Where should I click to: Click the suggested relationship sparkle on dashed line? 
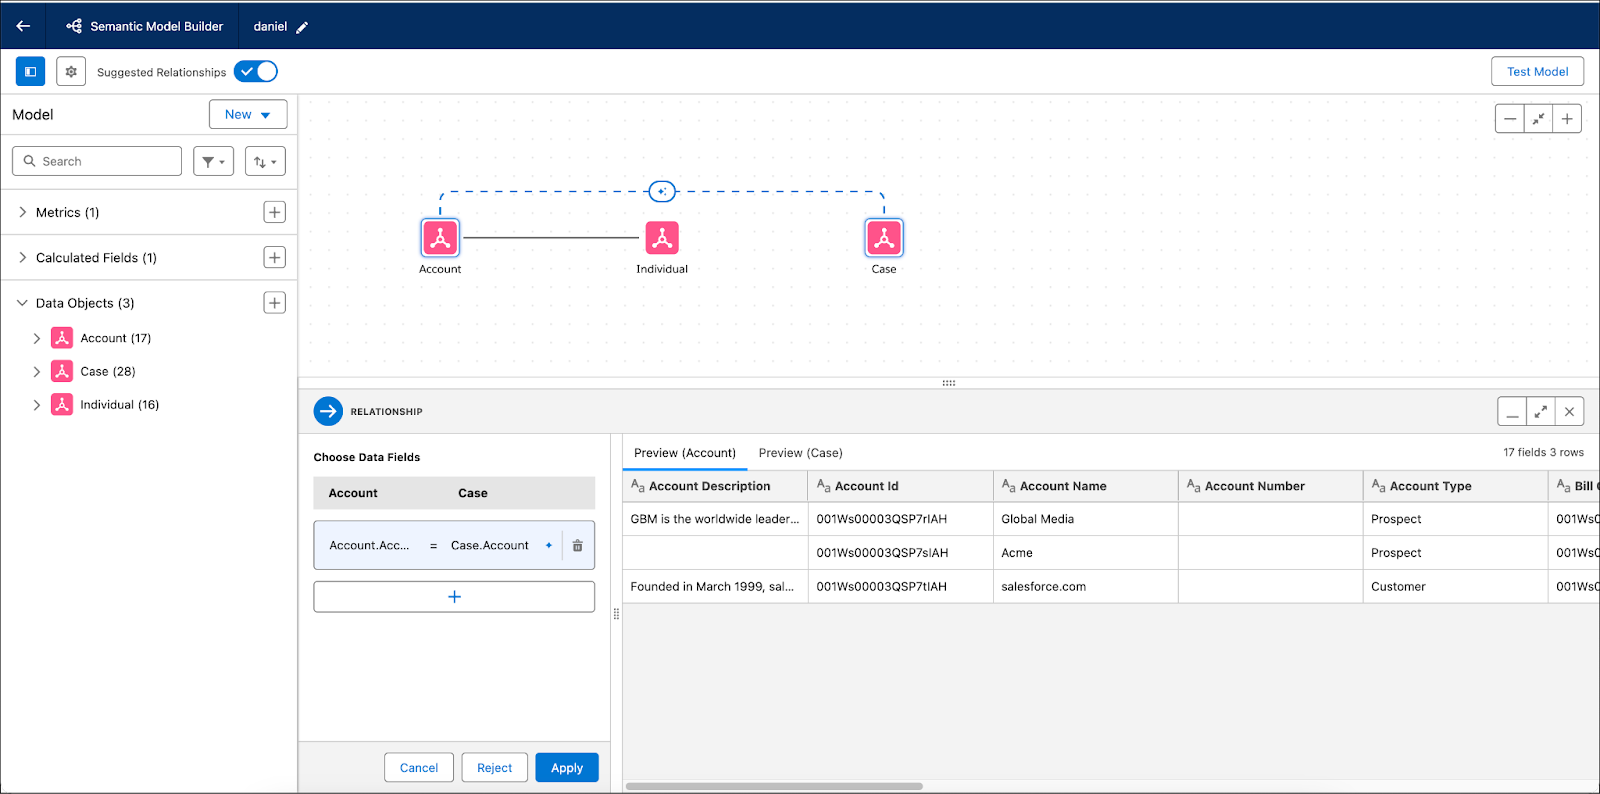[662, 191]
